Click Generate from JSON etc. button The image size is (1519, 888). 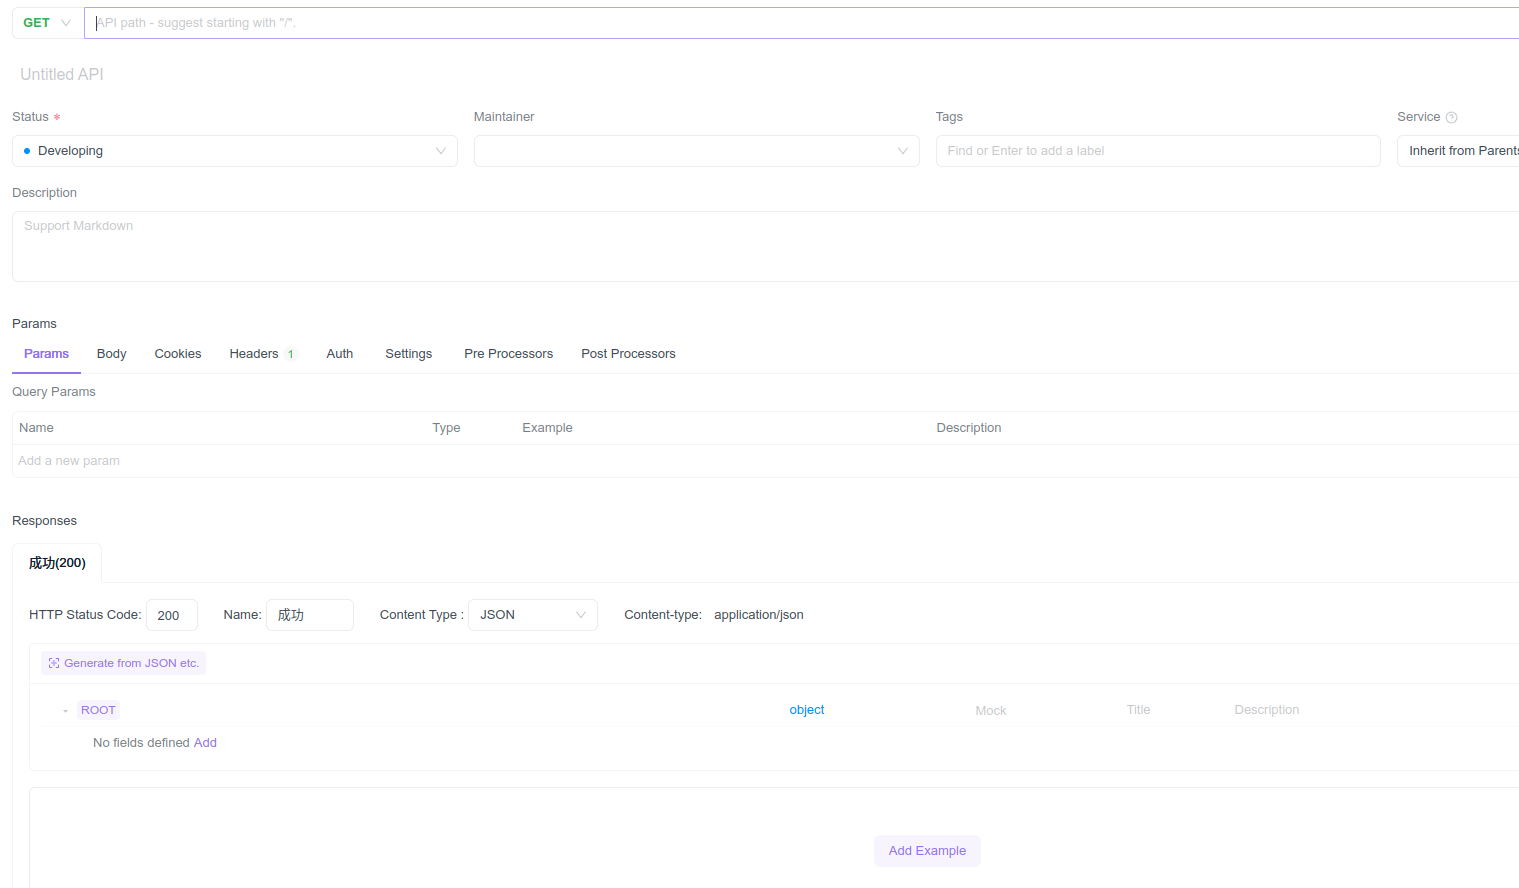pos(124,663)
